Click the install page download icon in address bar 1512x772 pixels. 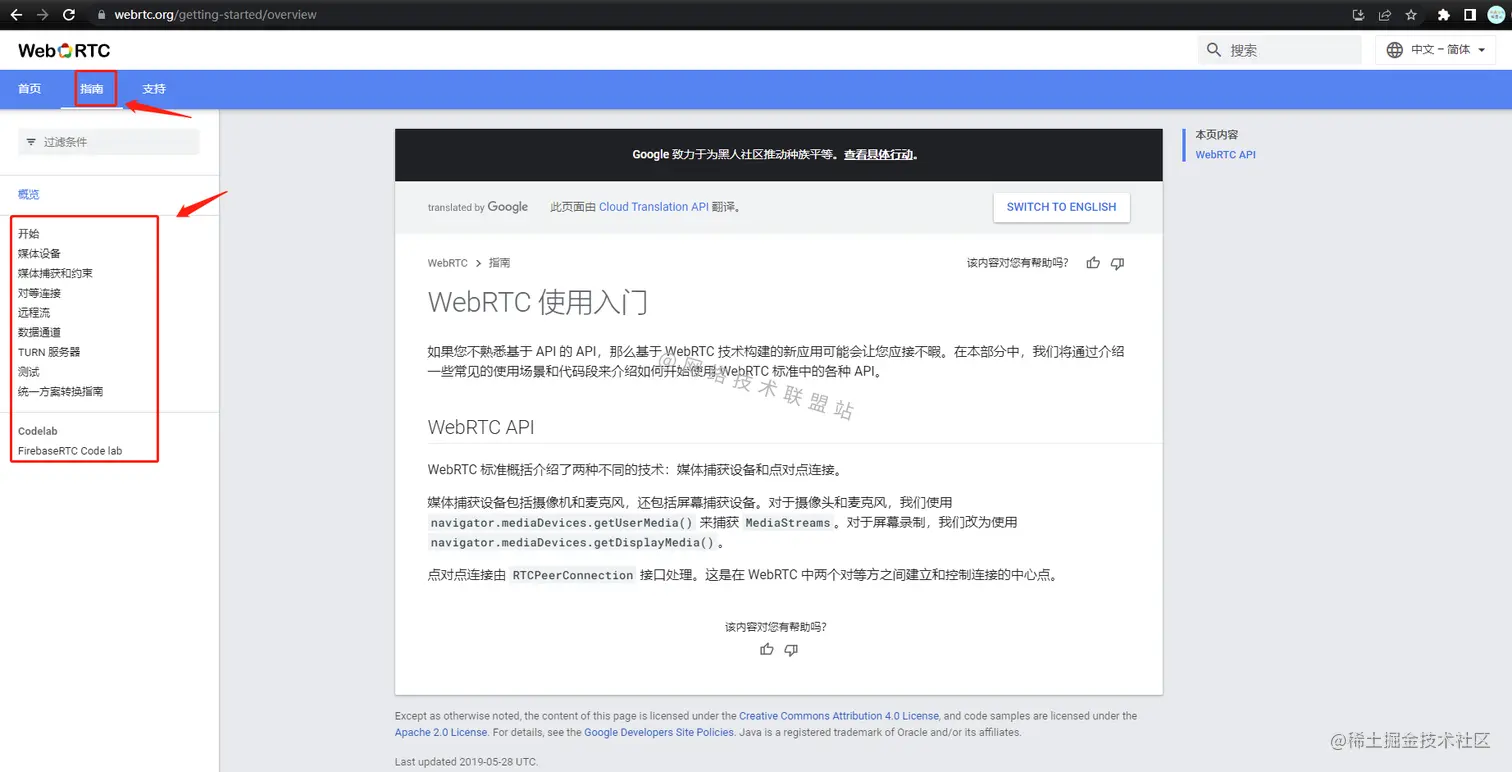click(1356, 15)
